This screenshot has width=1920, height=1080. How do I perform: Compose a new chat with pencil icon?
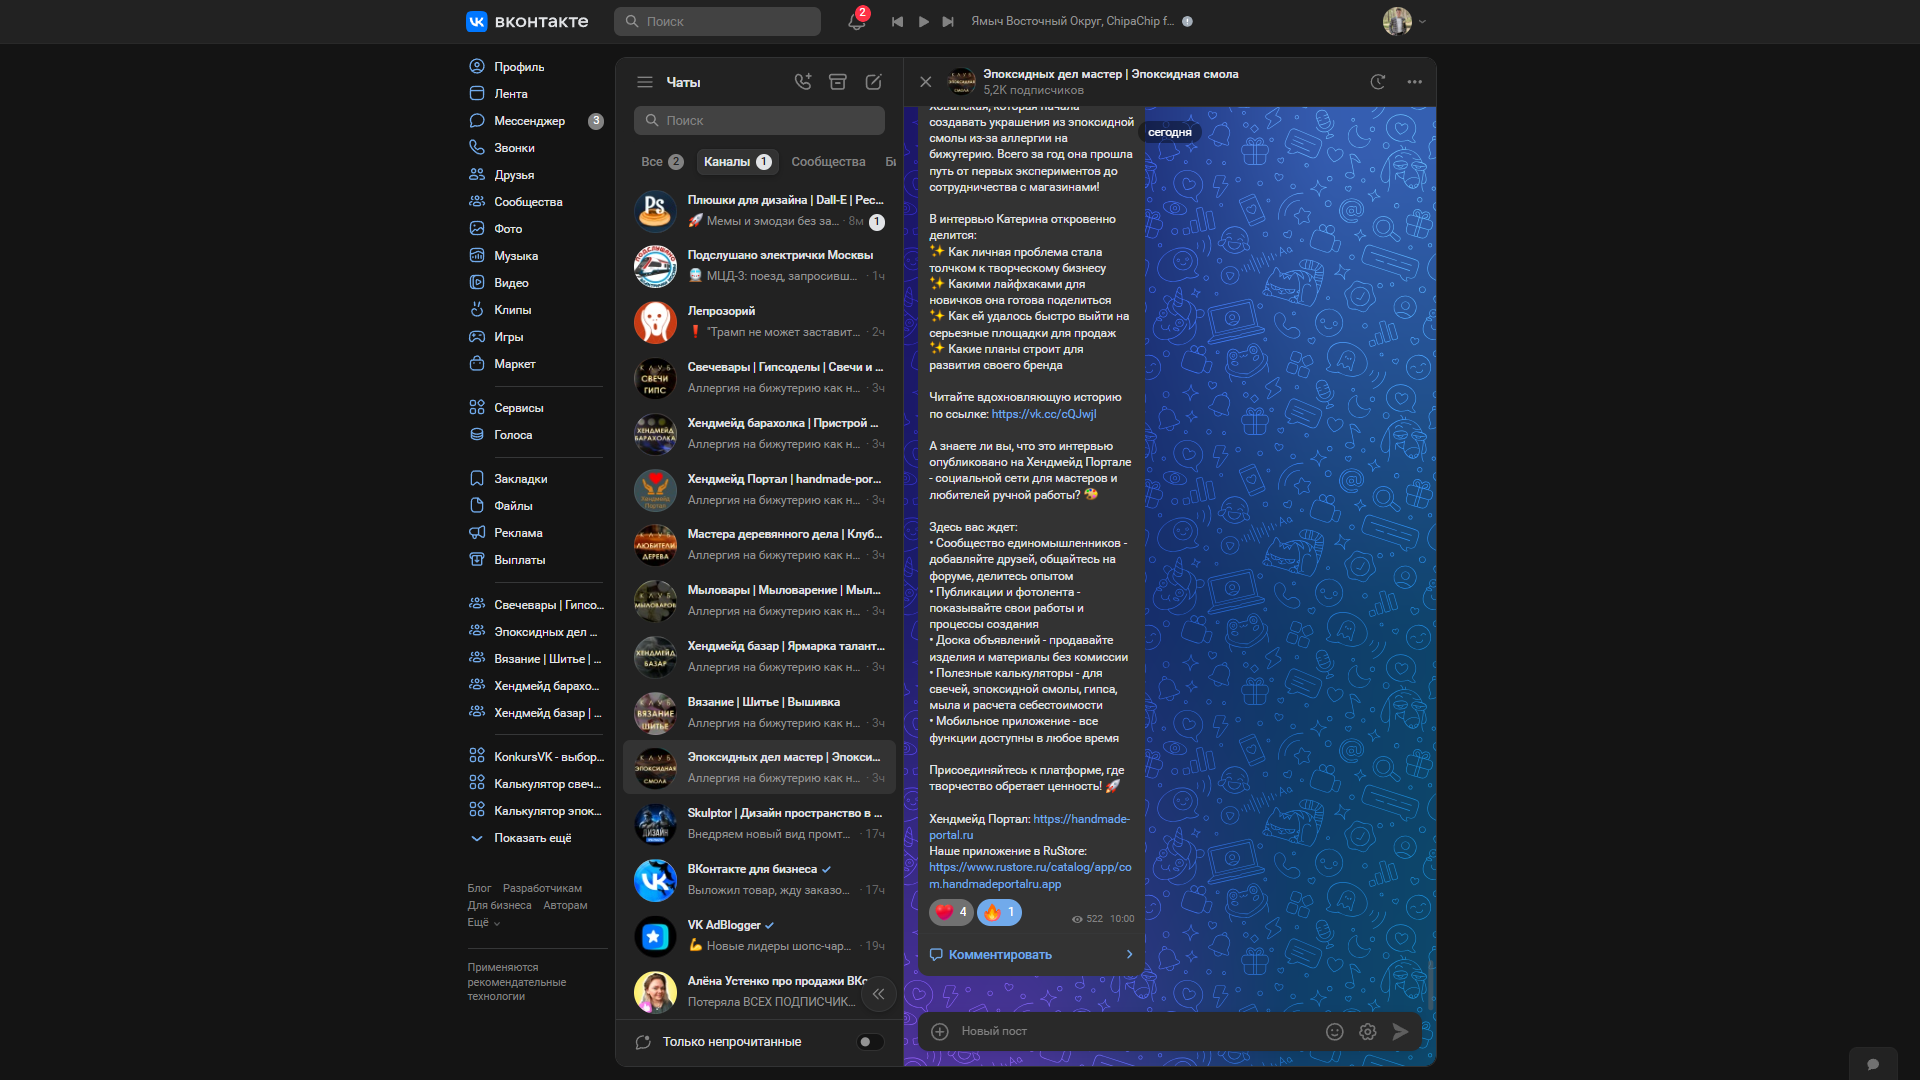(x=873, y=82)
